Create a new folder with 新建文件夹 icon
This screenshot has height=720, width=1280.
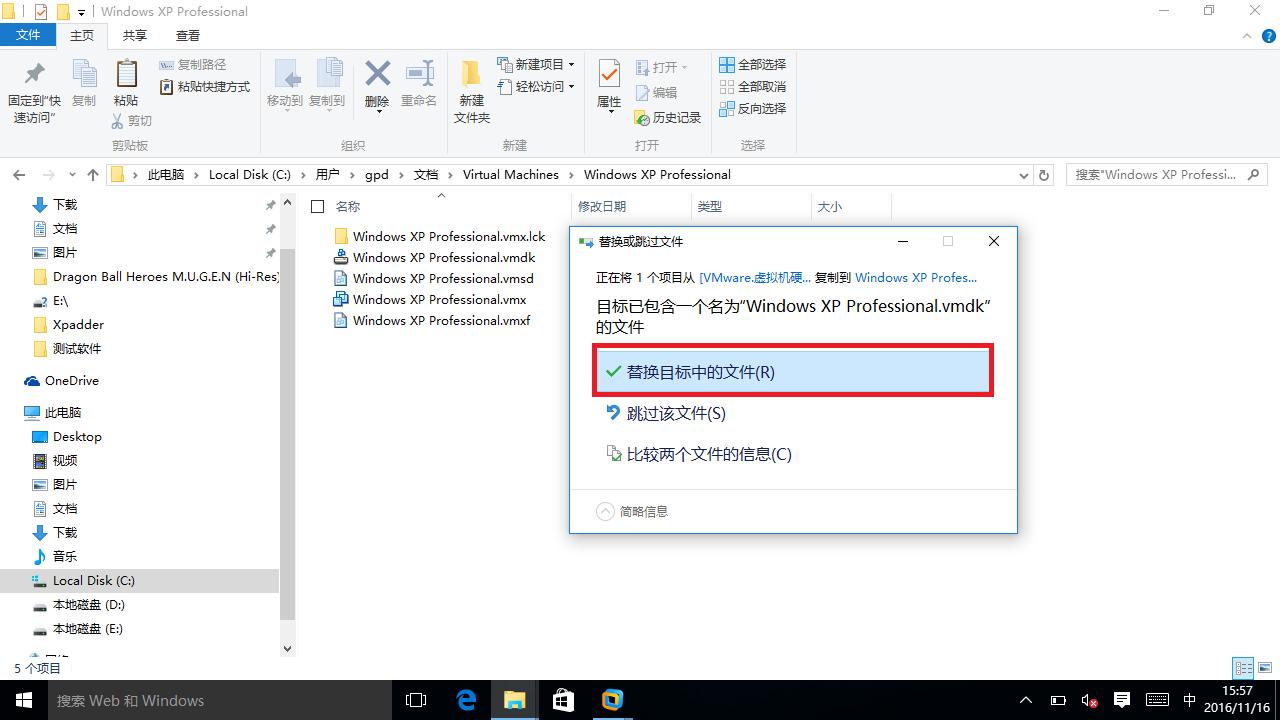tap(471, 87)
